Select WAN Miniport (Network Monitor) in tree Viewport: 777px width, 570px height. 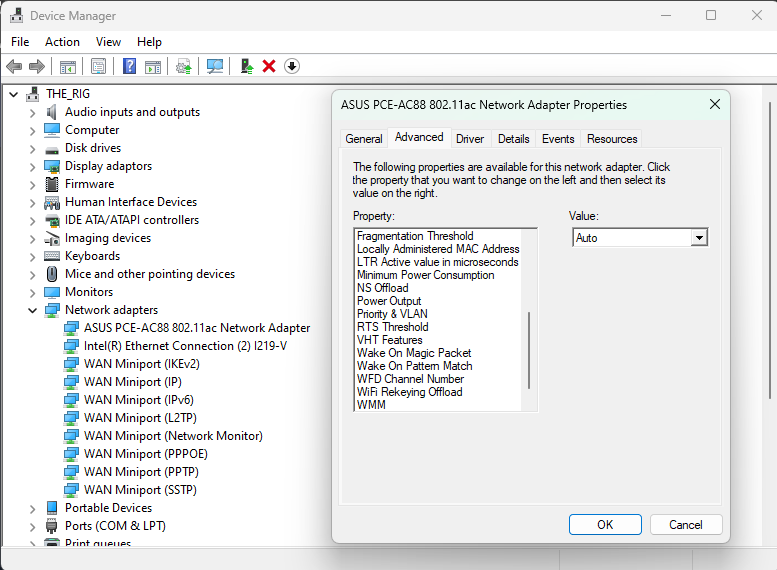point(173,436)
